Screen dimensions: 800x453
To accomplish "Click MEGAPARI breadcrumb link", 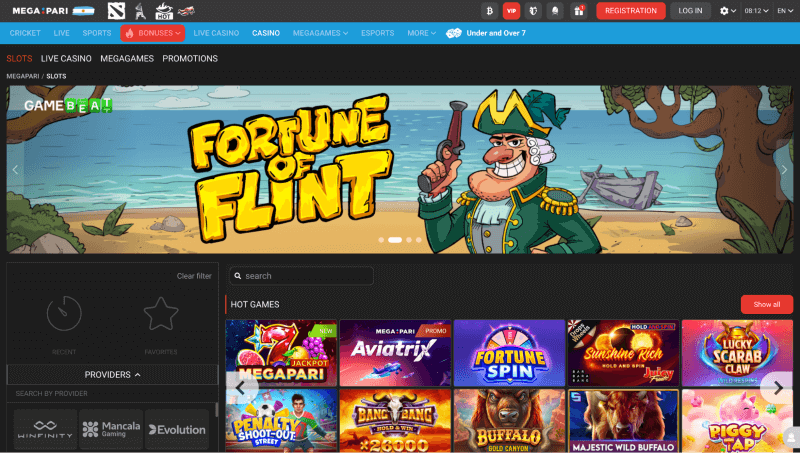I will [22, 76].
